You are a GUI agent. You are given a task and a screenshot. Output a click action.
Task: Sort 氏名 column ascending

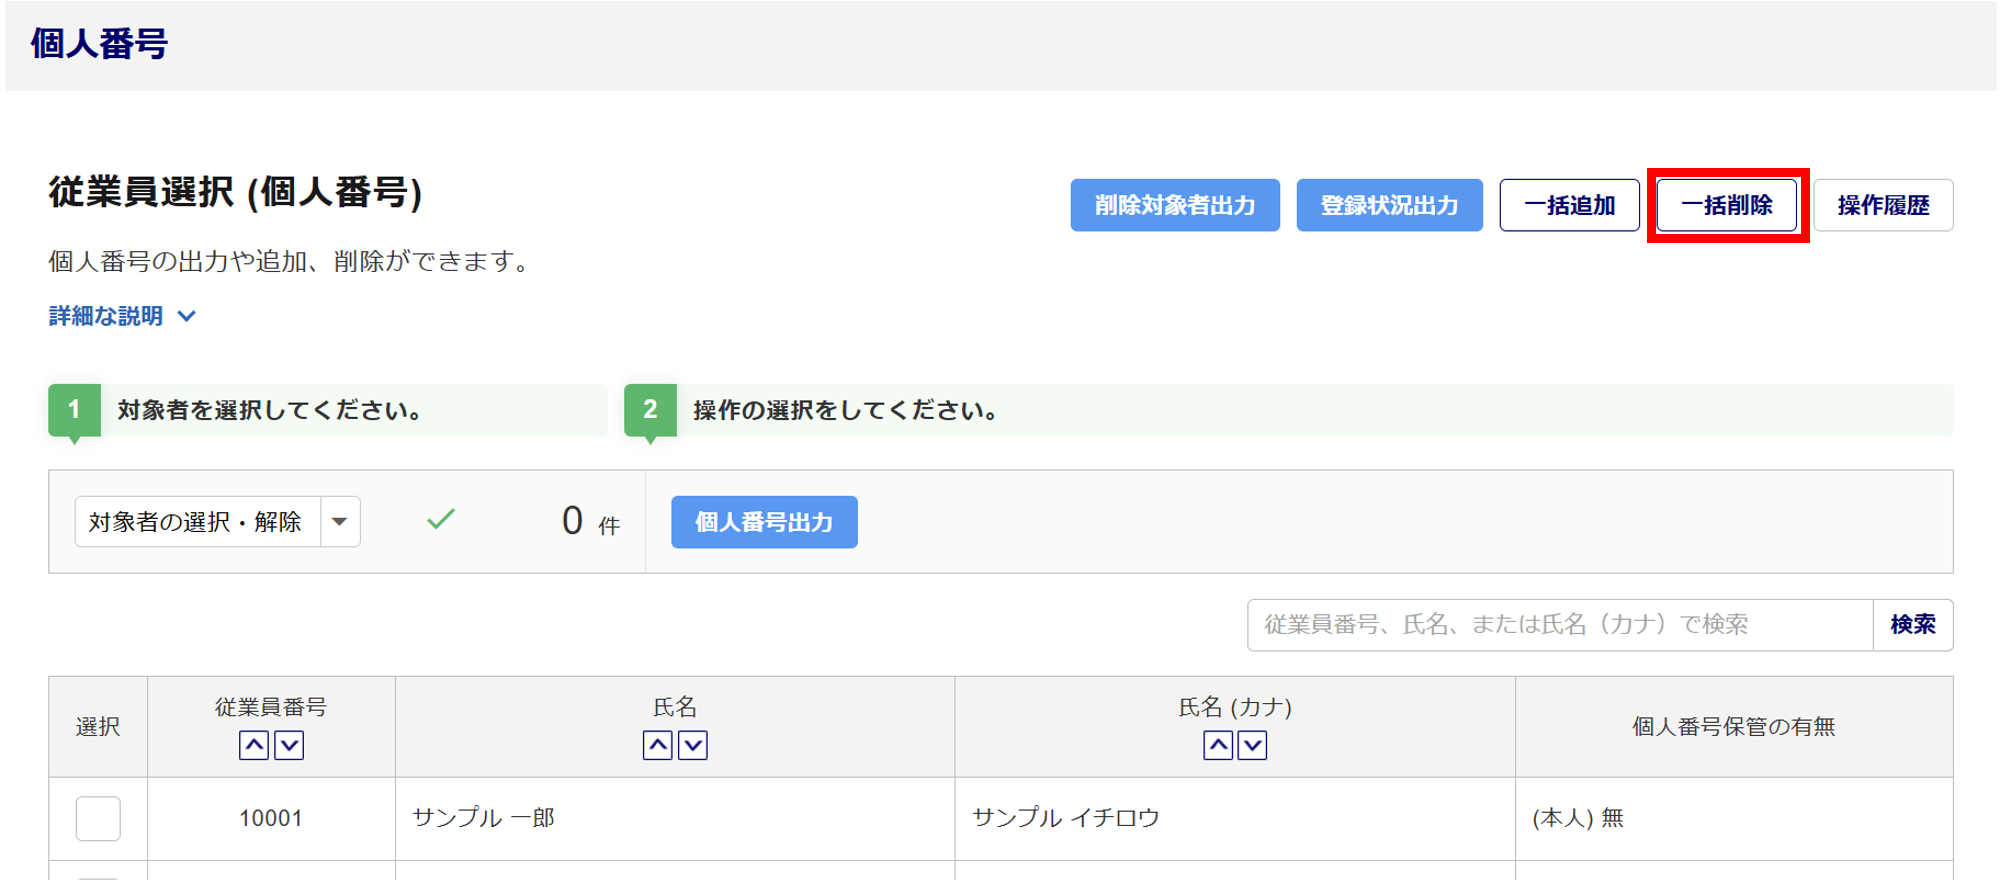tap(657, 745)
